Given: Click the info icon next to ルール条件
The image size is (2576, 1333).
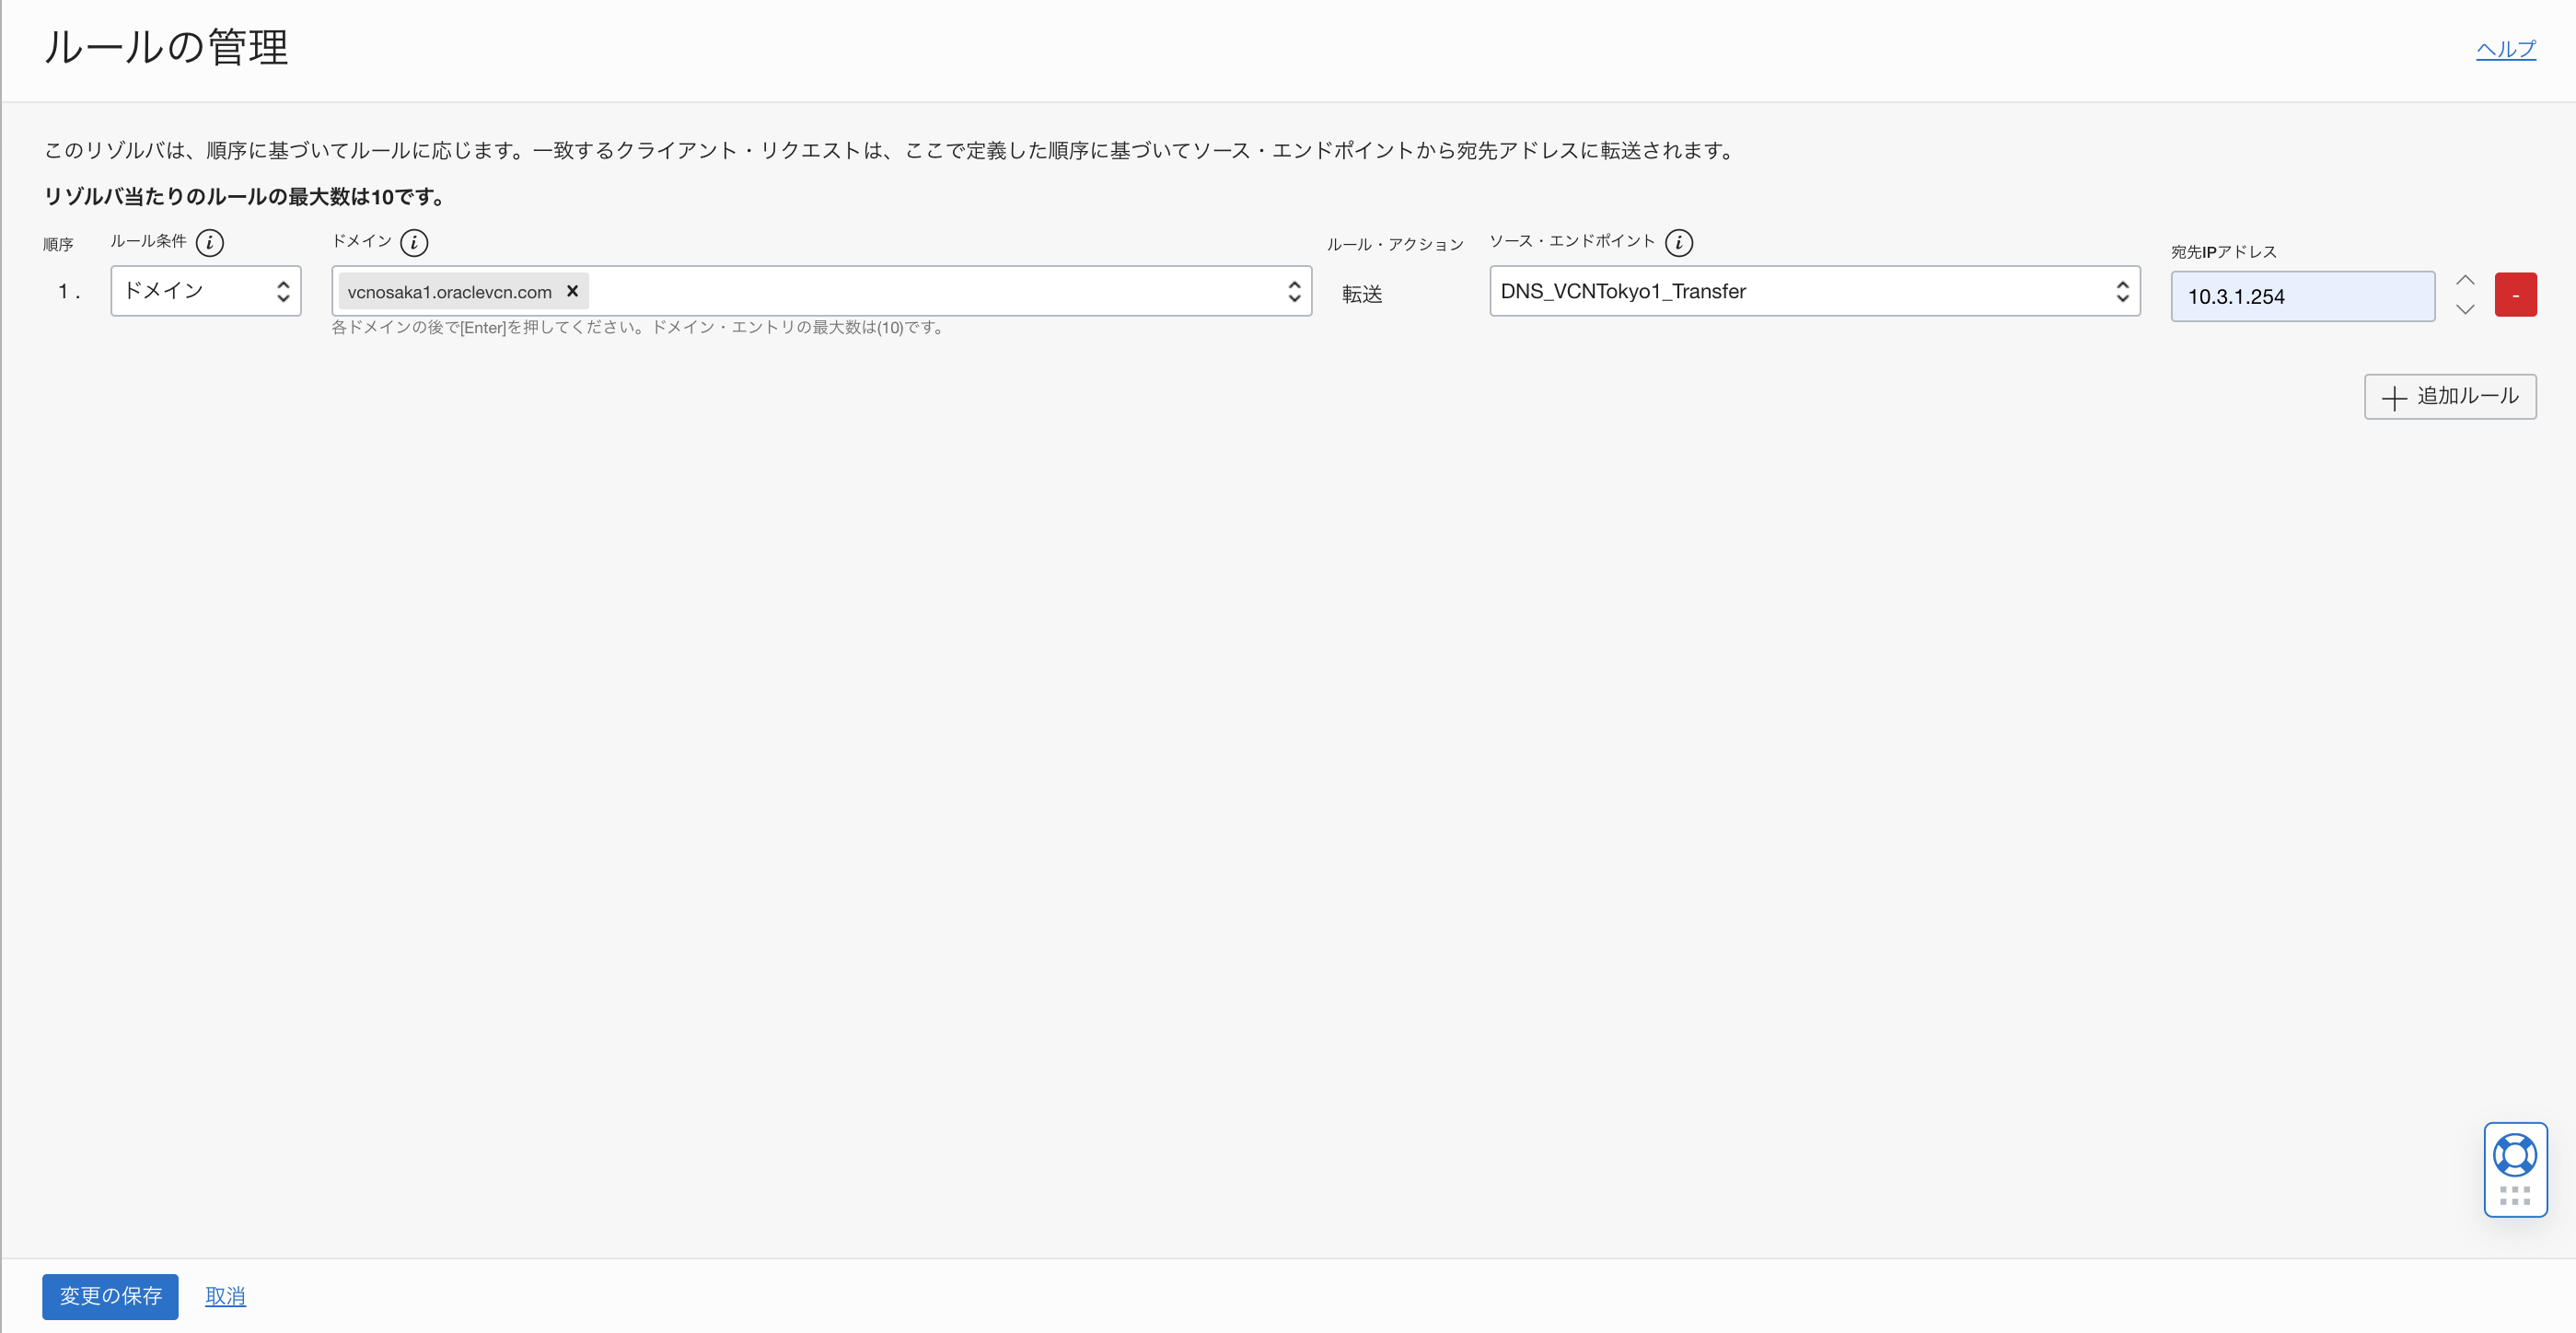Looking at the screenshot, I should [210, 242].
